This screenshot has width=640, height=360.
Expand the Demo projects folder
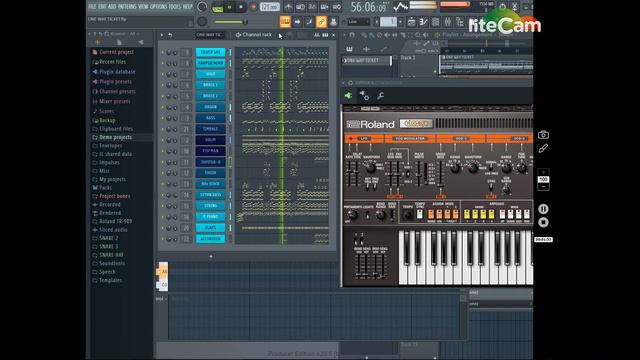coord(112,137)
